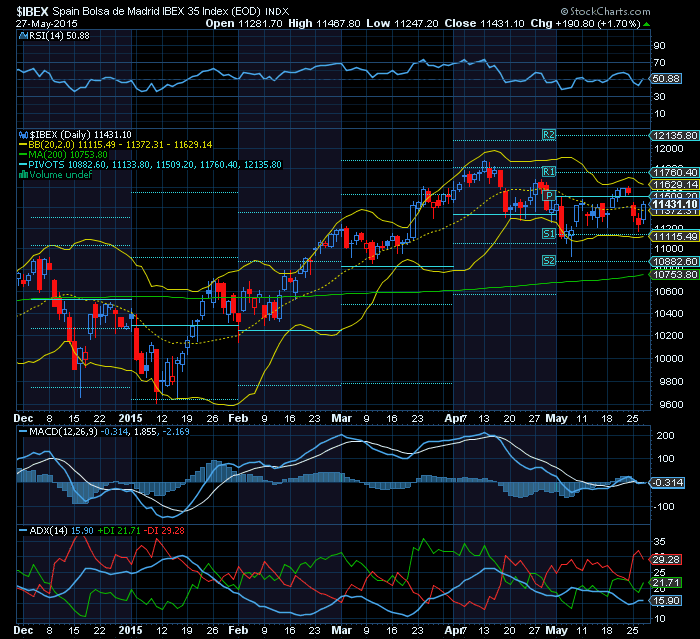Click the green 21.71 axis value tag

click(666, 583)
